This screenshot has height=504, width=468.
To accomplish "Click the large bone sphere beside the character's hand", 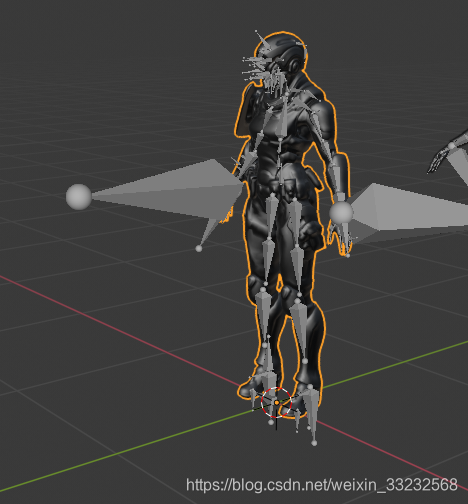I will [341, 212].
